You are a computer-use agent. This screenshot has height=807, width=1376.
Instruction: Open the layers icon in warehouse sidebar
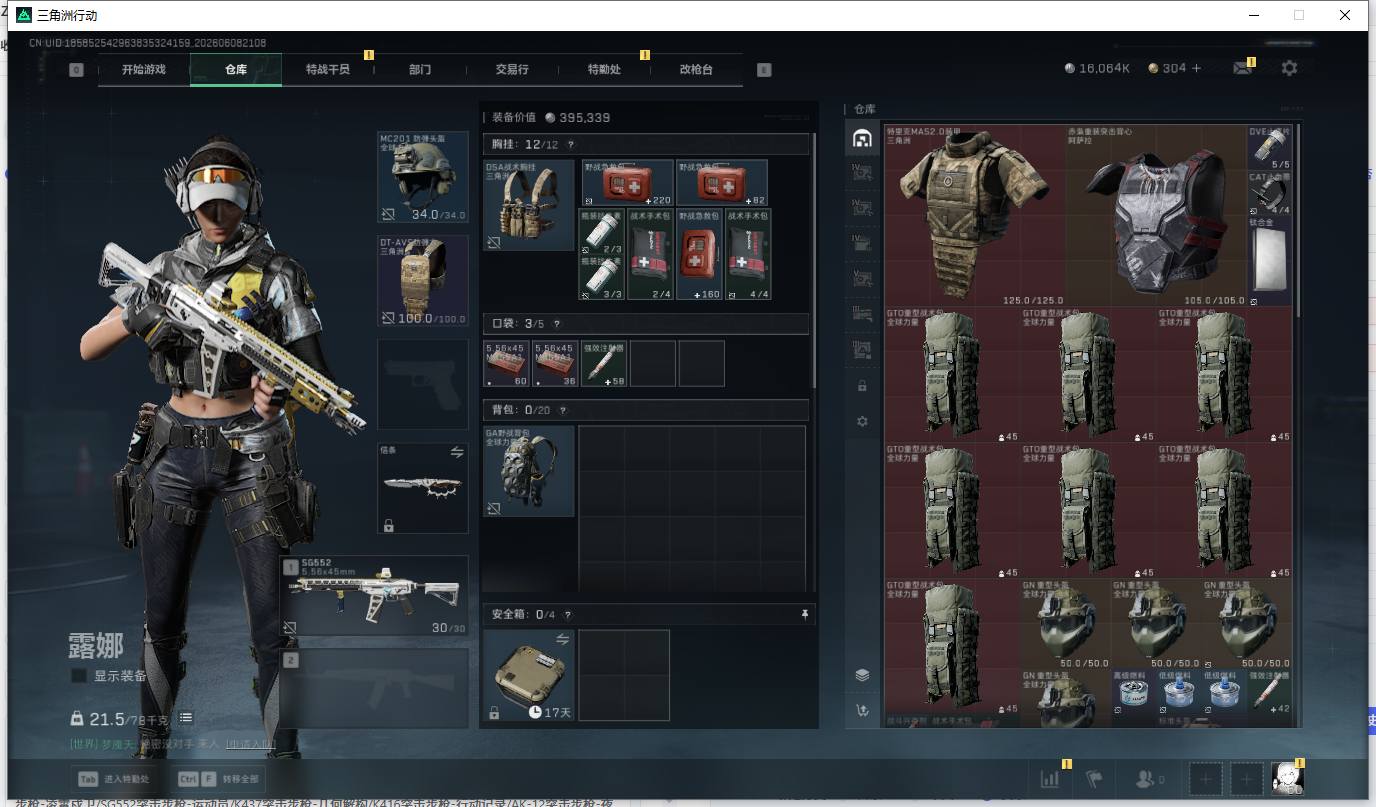coord(862,675)
